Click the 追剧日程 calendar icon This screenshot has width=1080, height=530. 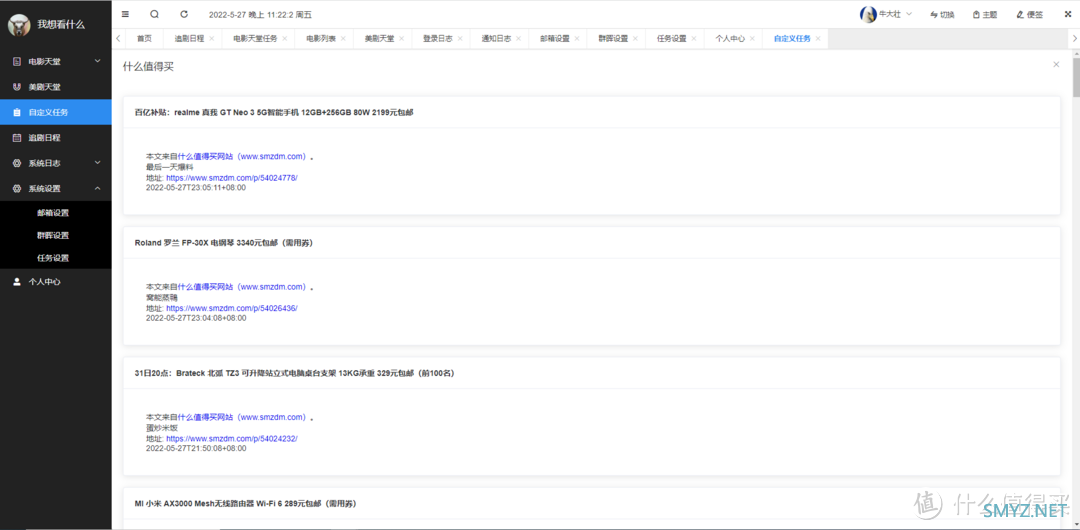coord(17,137)
